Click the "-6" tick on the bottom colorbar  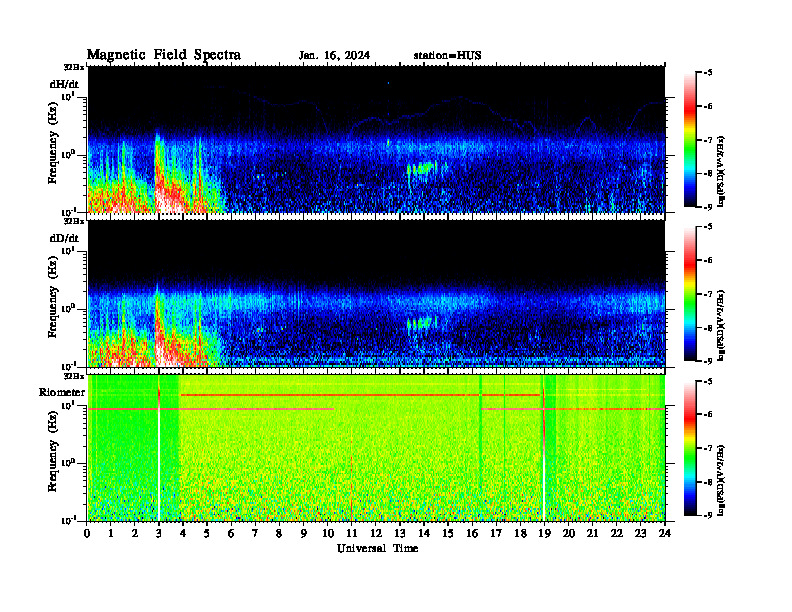point(708,414)
